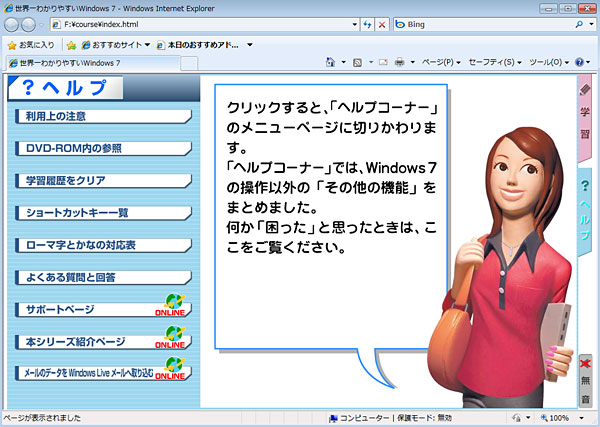Viewport: 600px width, 427px height.
Task: Click the Forward navigation button
Action: coord(28,25)
